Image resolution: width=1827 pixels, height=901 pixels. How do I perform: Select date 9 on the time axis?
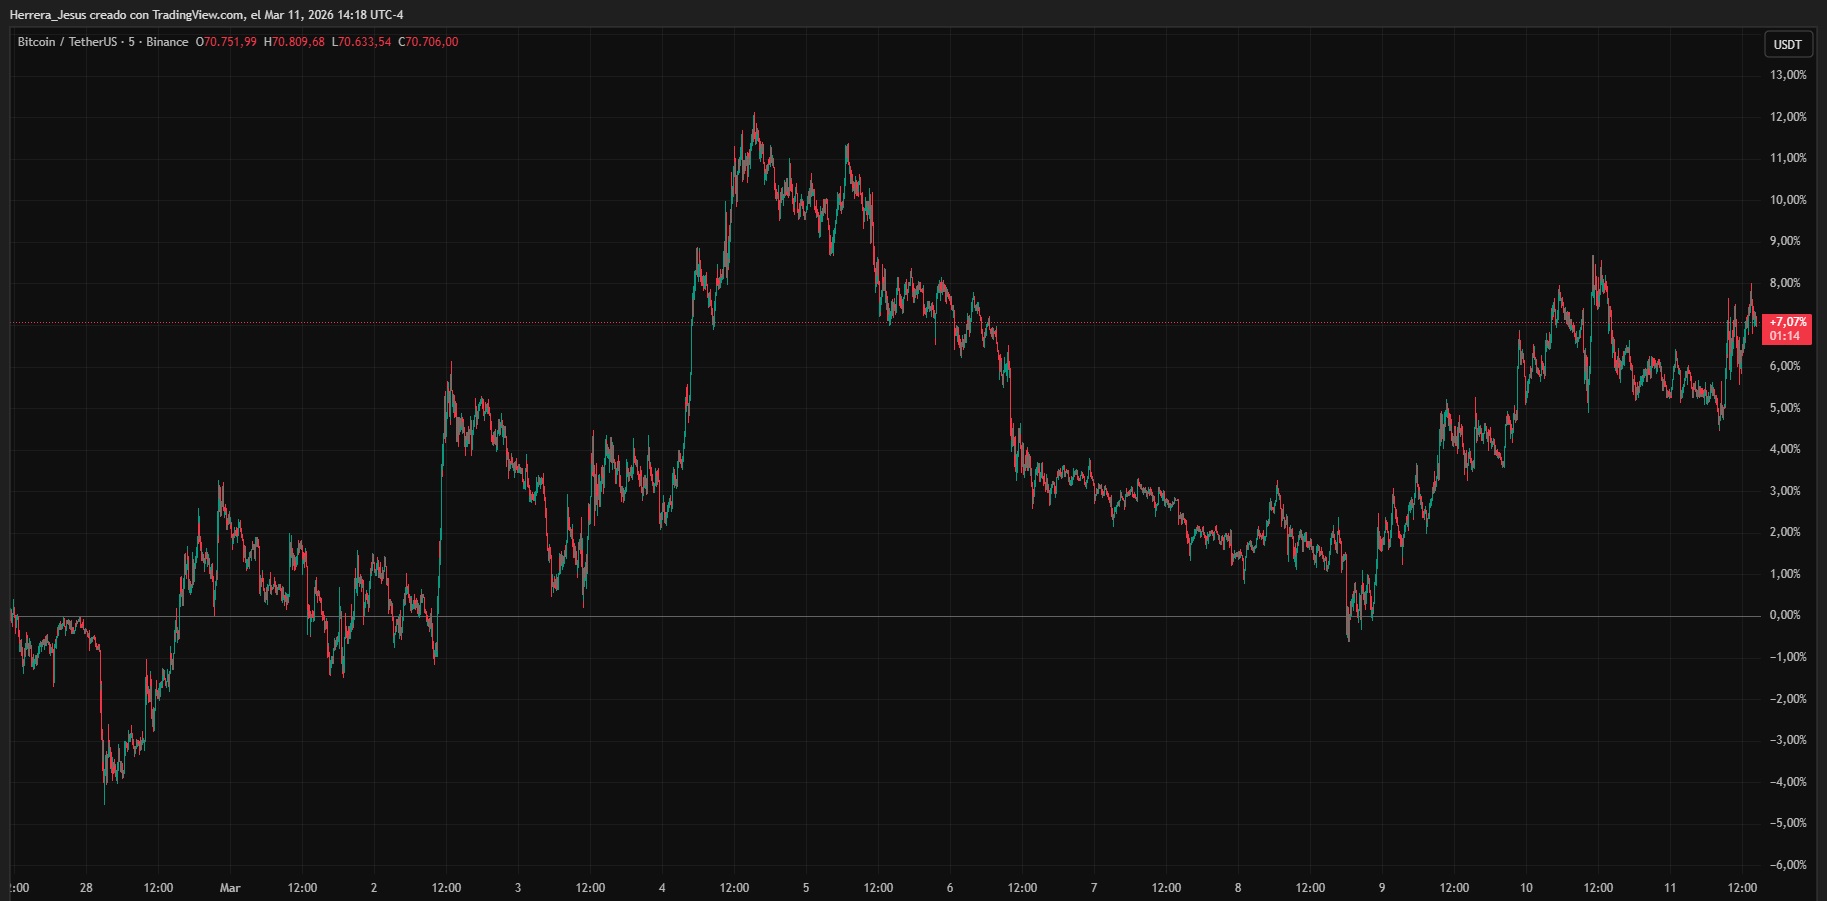click(x=1382, y=887)
